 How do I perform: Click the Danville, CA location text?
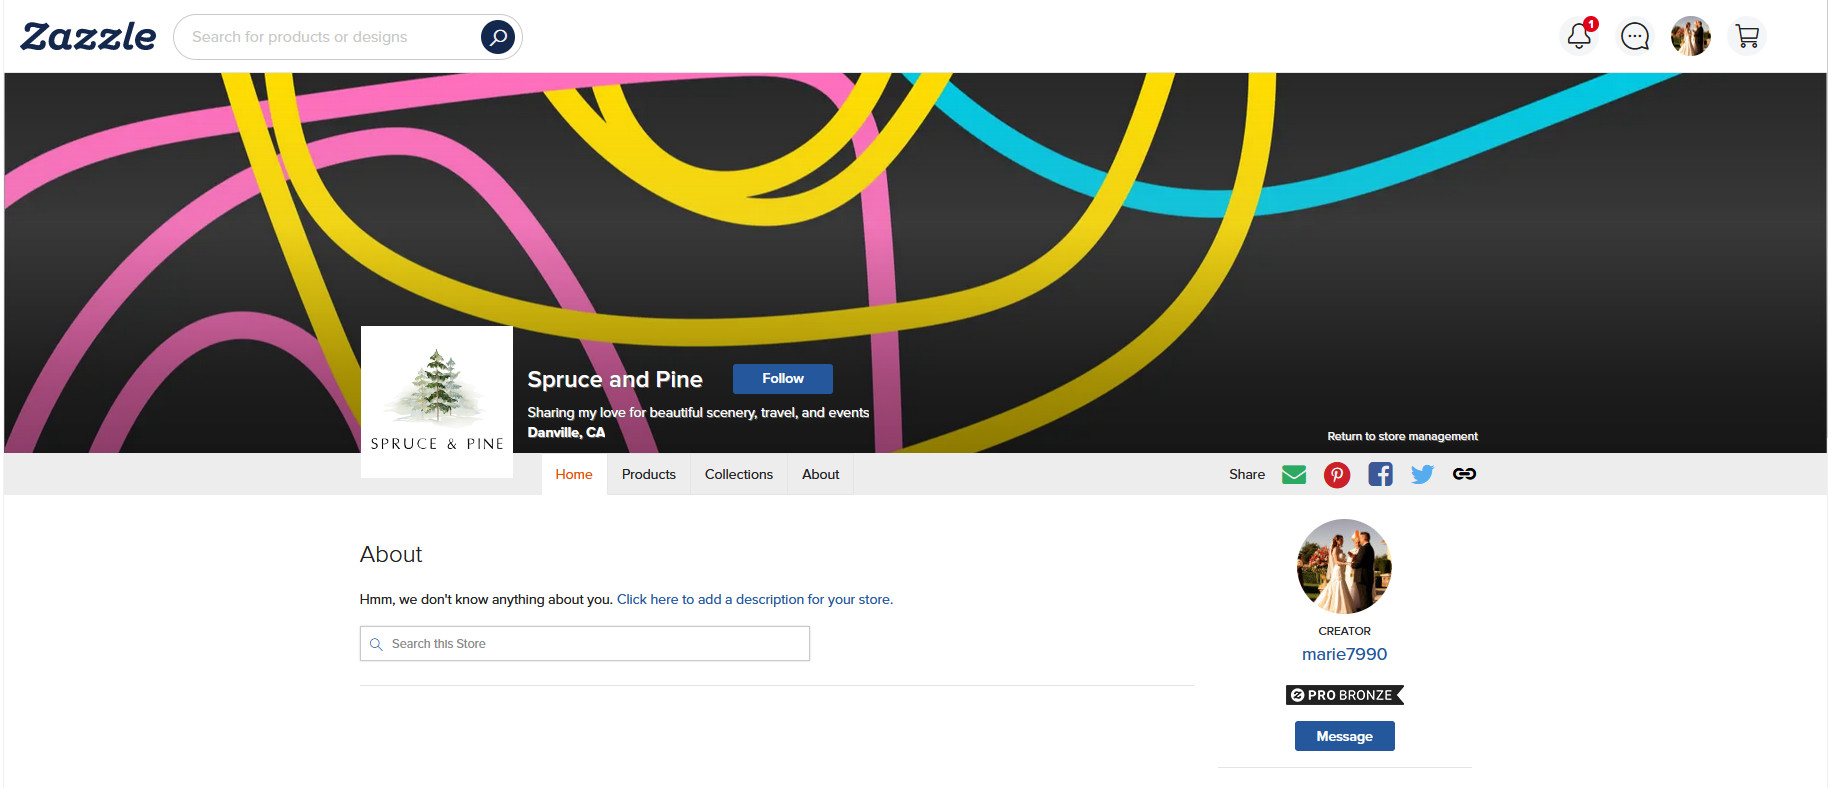(566, 432)
